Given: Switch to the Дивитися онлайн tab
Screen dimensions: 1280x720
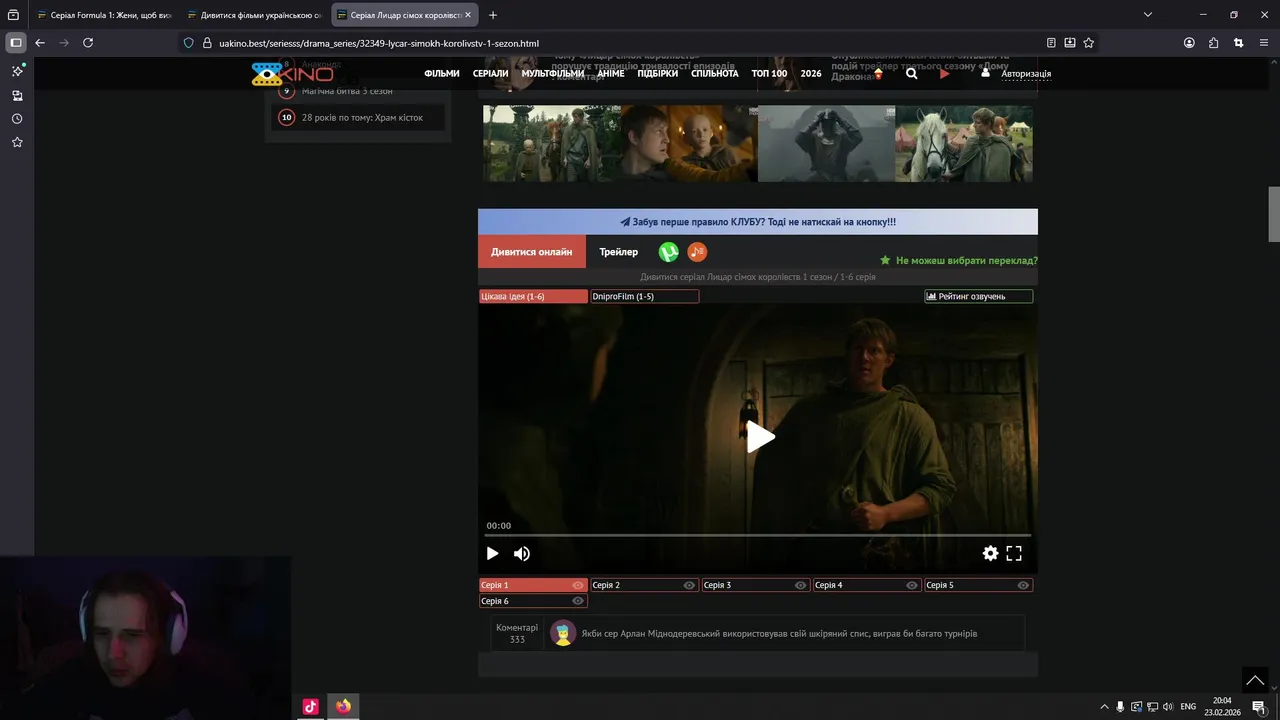Looking at the screenshot, I should pyautogui.click(x=532, y=252).
